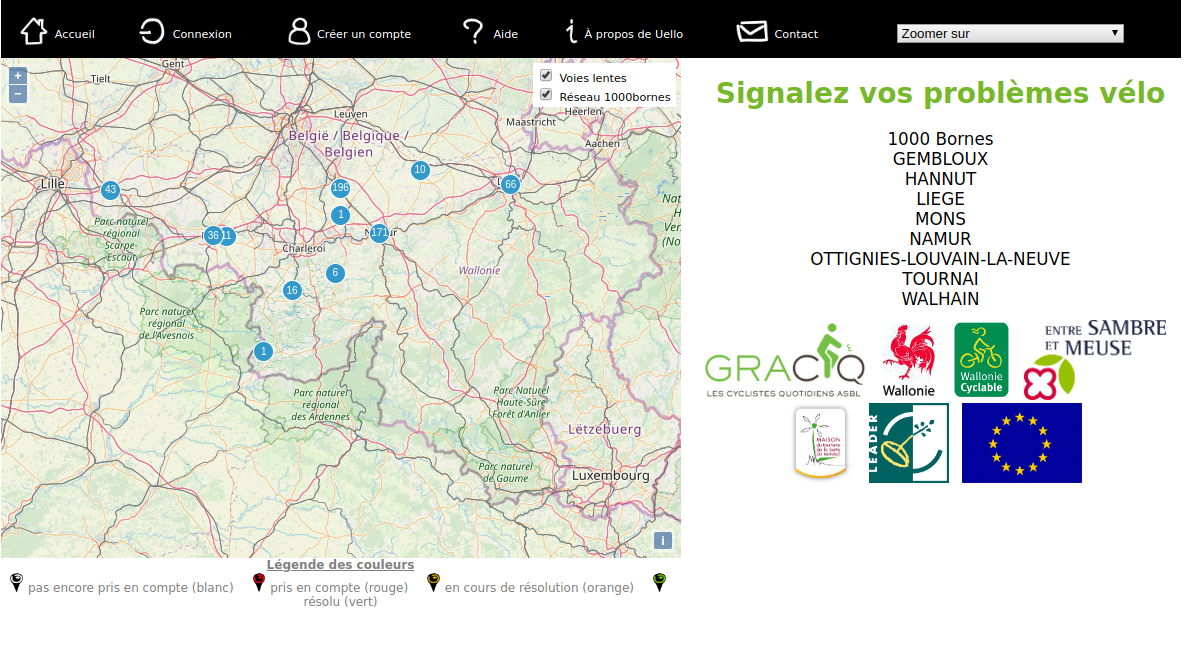
Task: Click 'résolu (vert)' legend text
Action: (340, 602)
